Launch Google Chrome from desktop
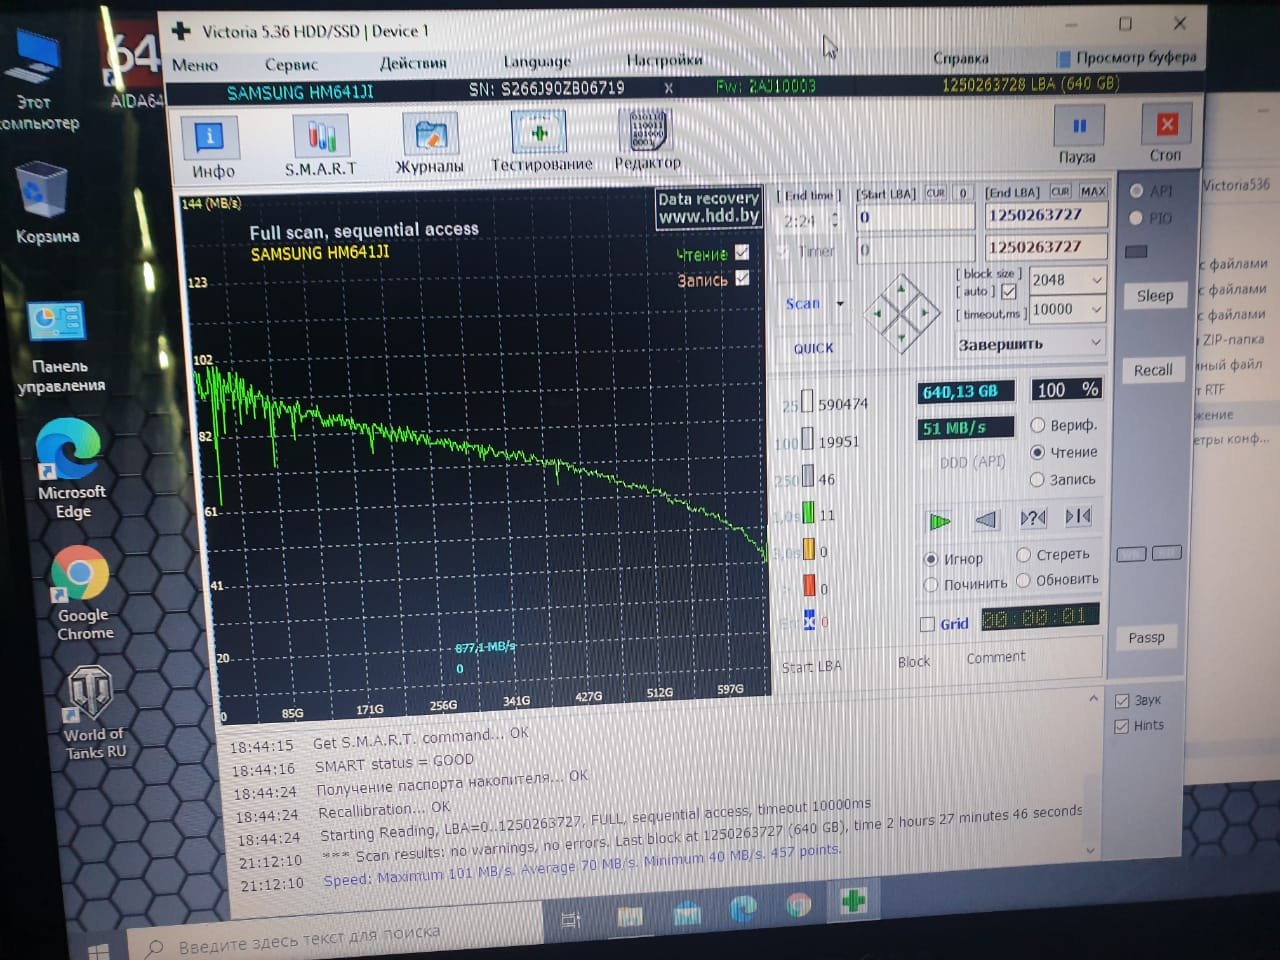Screen dimensions: 1280x960 click(82, 593)
